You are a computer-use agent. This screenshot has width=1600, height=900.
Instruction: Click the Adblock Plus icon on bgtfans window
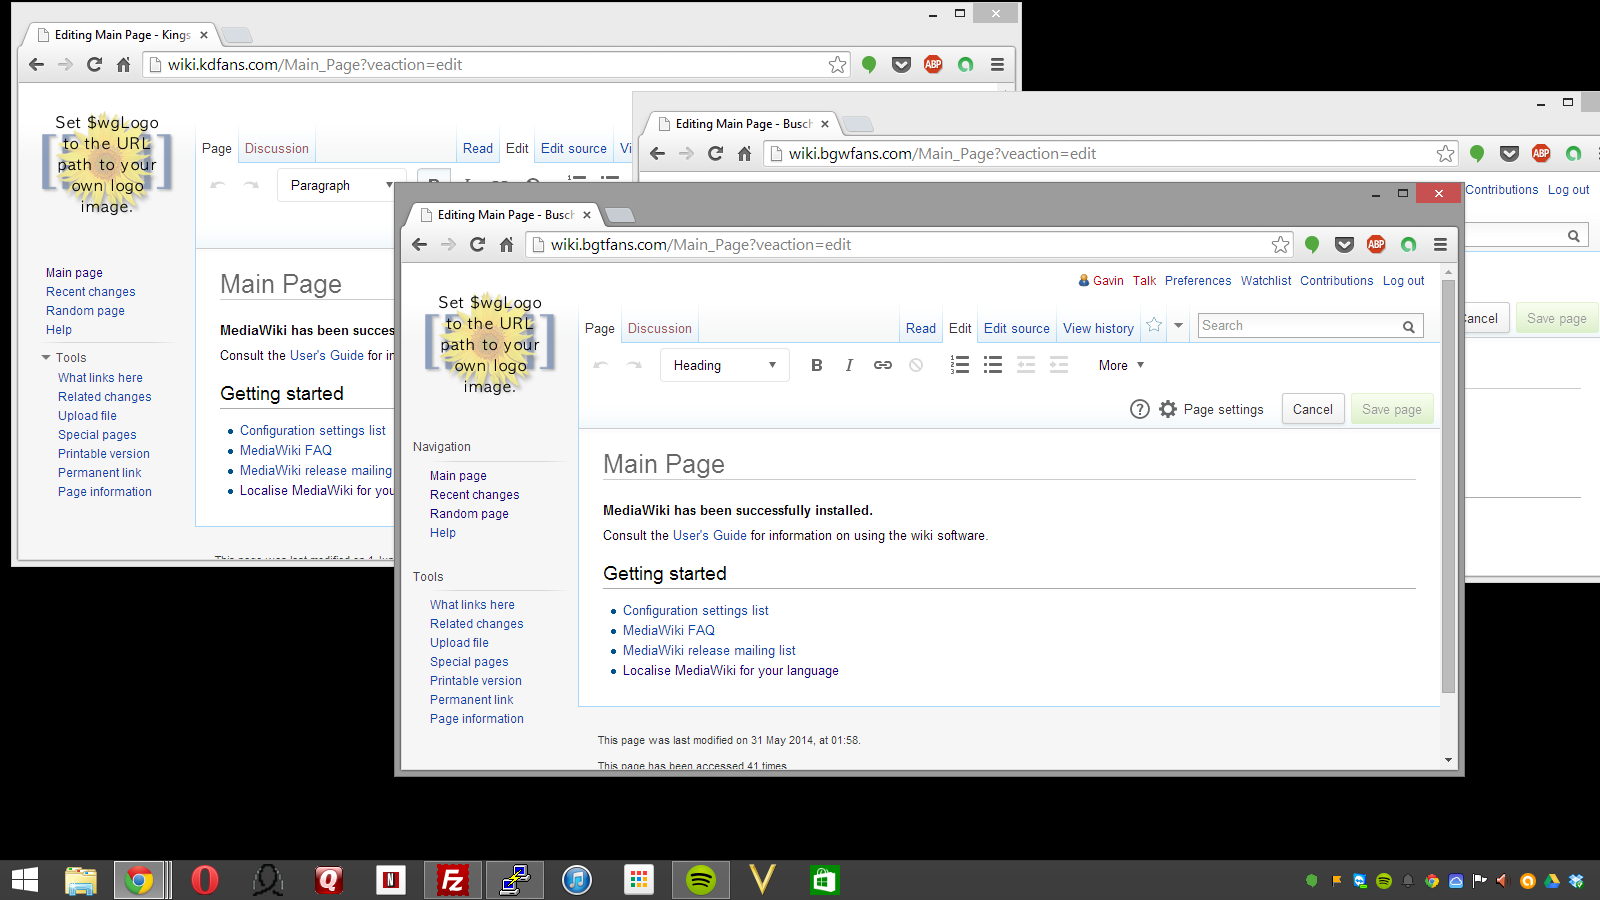(x=1376, y=244)
